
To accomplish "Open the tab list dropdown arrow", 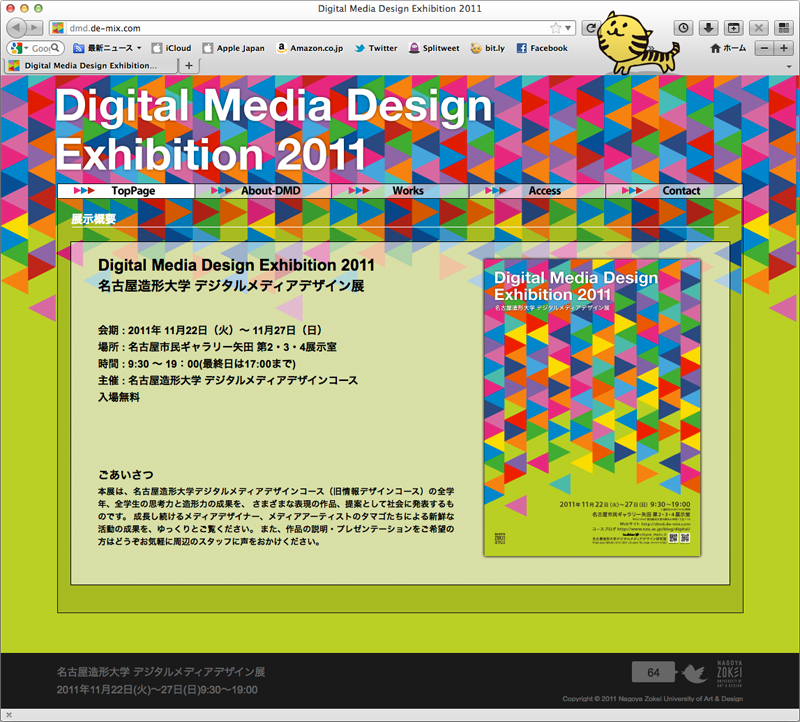I will tap(789, 66).
